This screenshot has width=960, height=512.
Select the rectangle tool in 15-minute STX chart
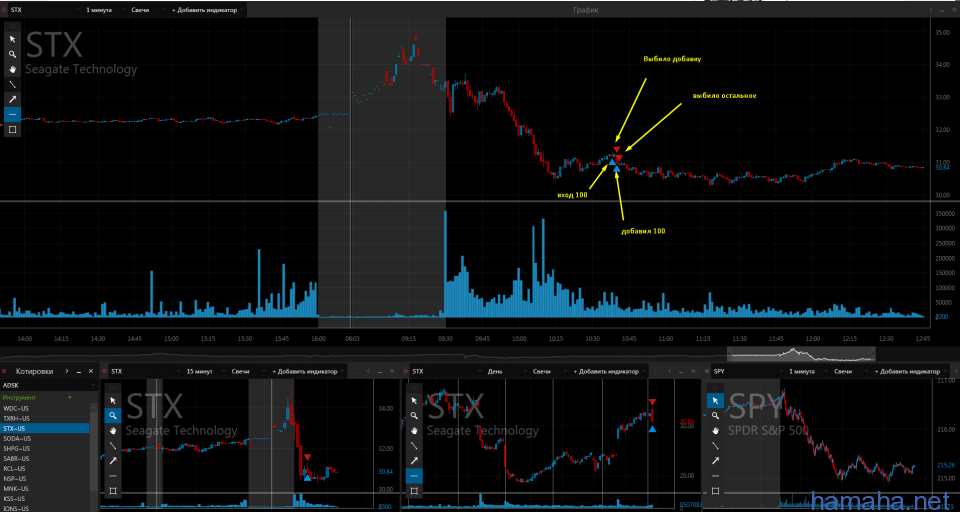(x=113, y=491)
